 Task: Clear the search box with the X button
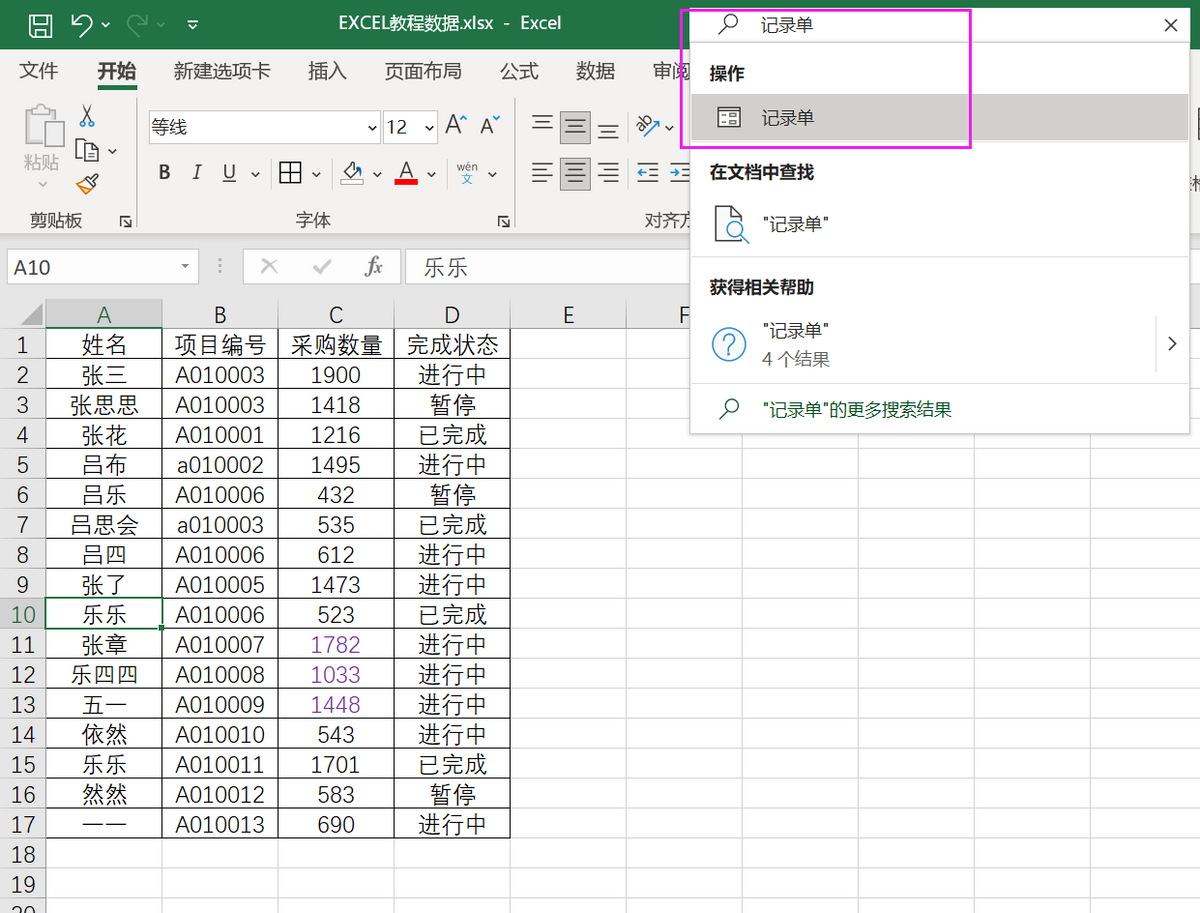click(1171, 26)
